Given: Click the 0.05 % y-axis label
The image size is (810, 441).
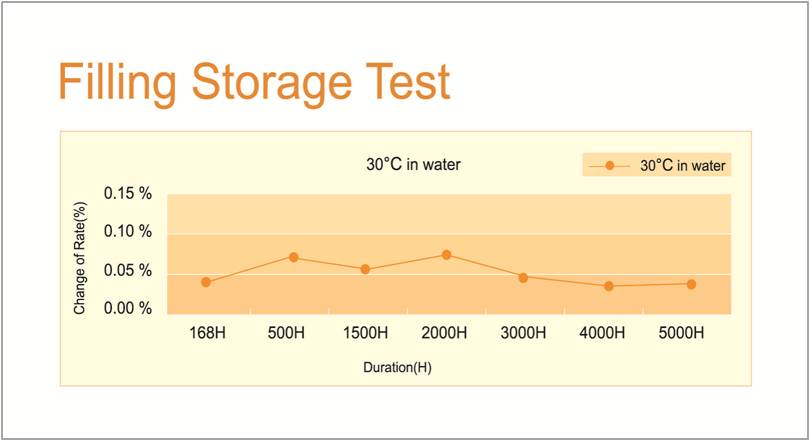Looking at the screenshot, I should pyautogui.click(x=128, y=271).
